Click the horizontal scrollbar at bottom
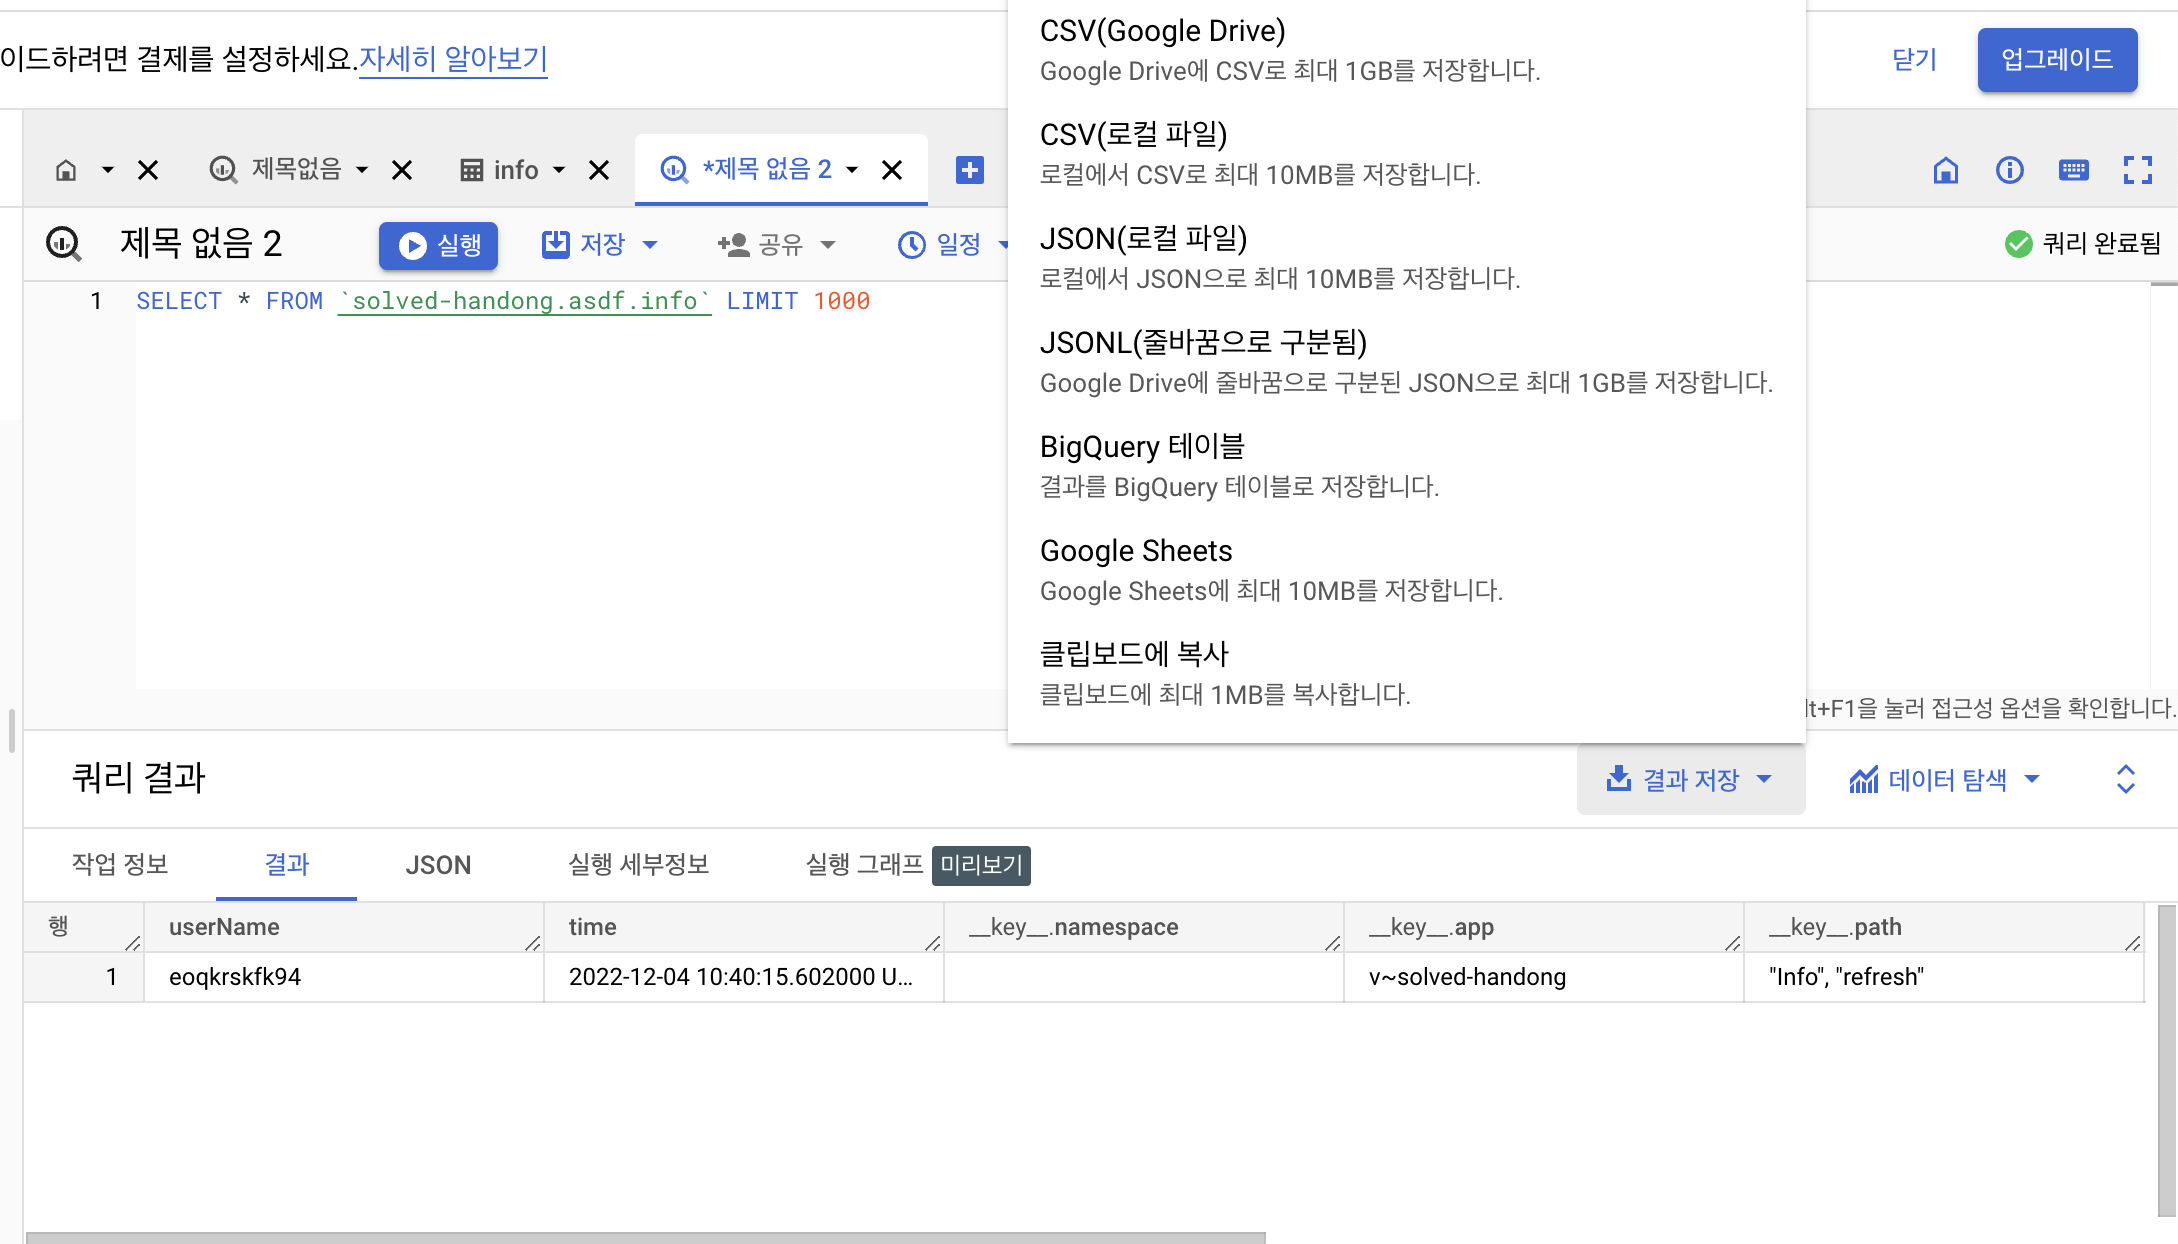Screen dimensions: 2178x1244 (x=645, y=1237)
